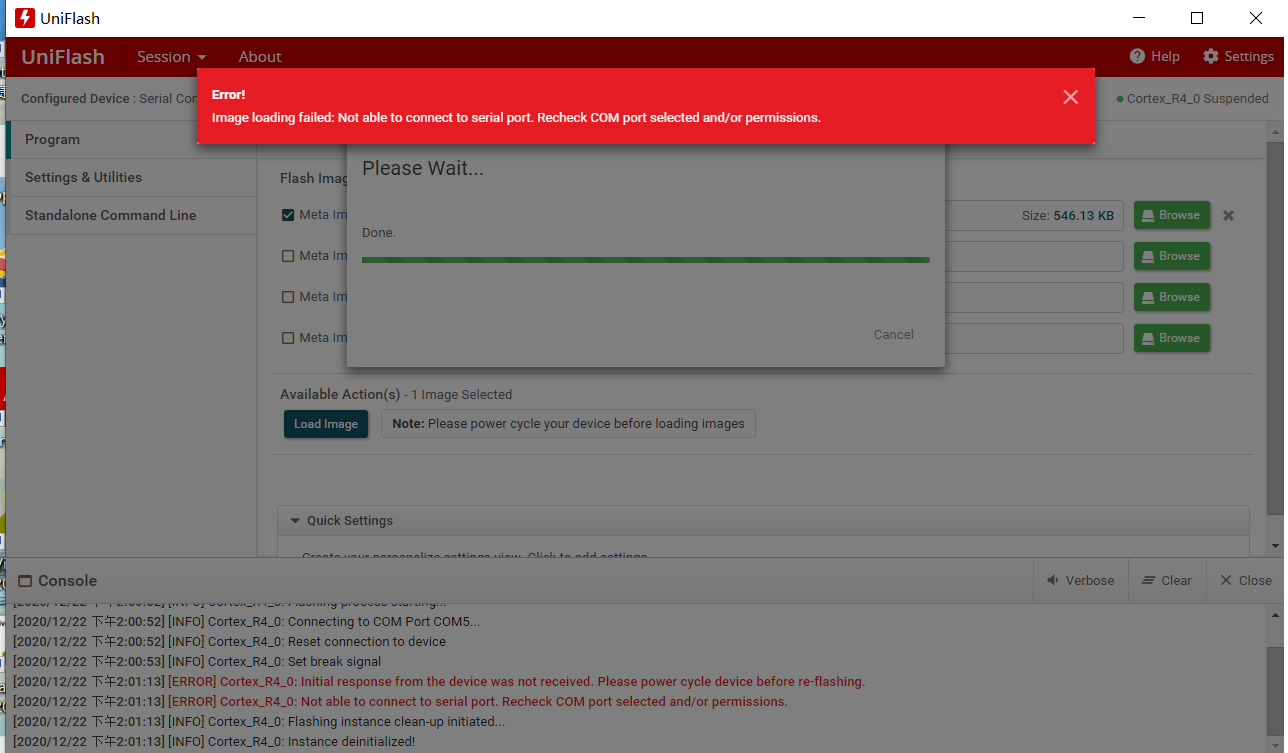Toggle Verbose console output
The image size is (1288, 753).
point(1080,581)
